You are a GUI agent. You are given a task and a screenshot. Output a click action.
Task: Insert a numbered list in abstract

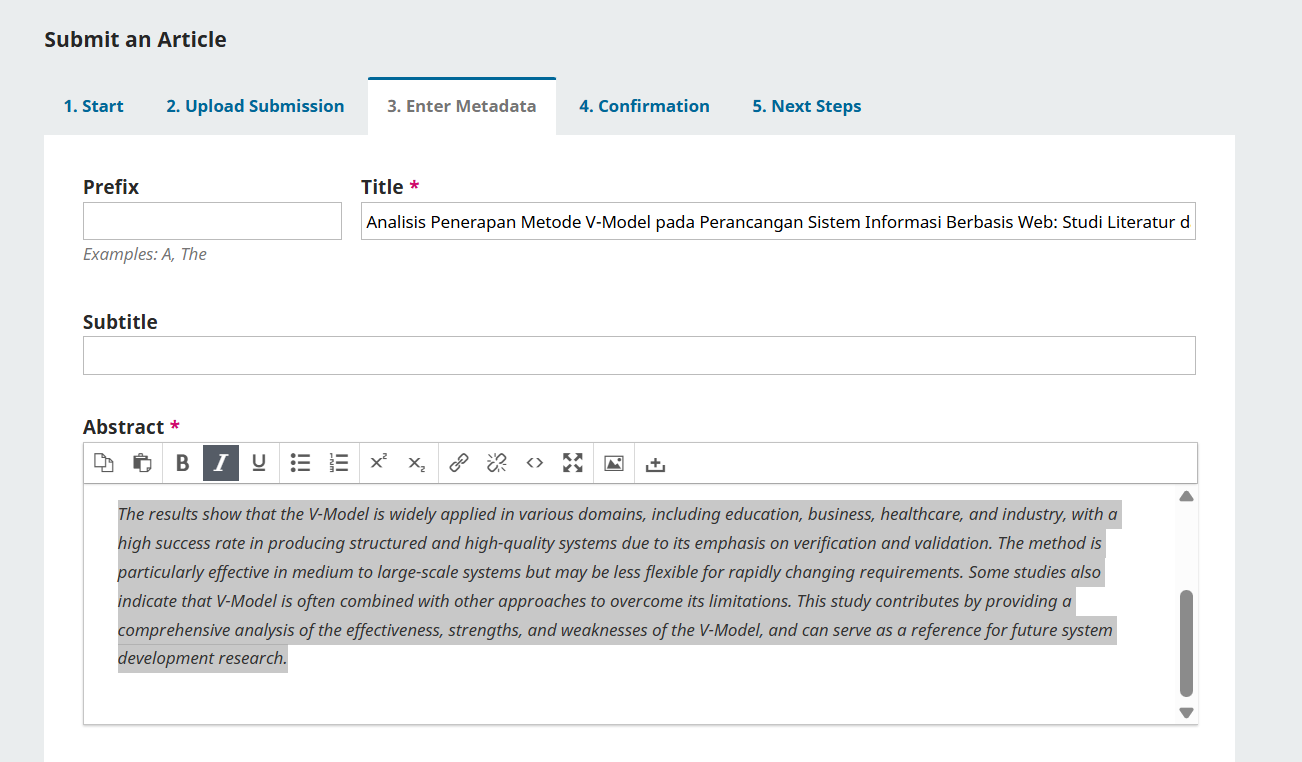(339, 463)
